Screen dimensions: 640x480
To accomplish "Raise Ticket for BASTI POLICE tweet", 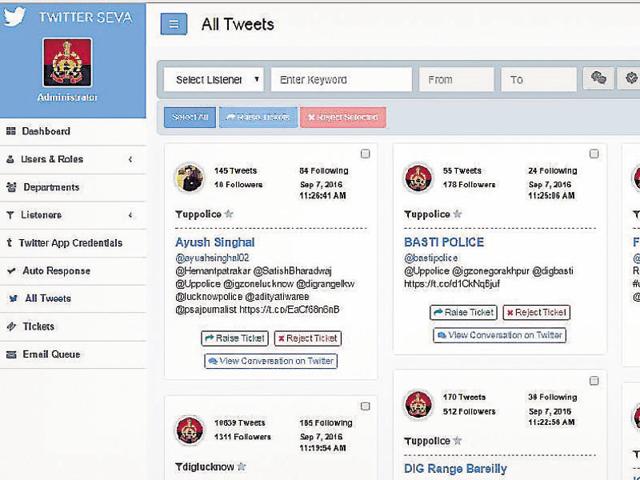I will point(463,313).
